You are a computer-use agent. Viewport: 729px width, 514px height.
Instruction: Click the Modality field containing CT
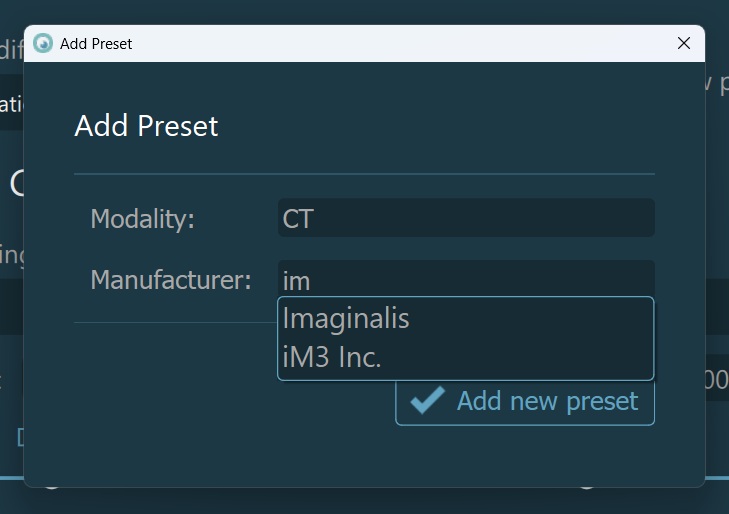pyautogui.click(x=466, y=218)
